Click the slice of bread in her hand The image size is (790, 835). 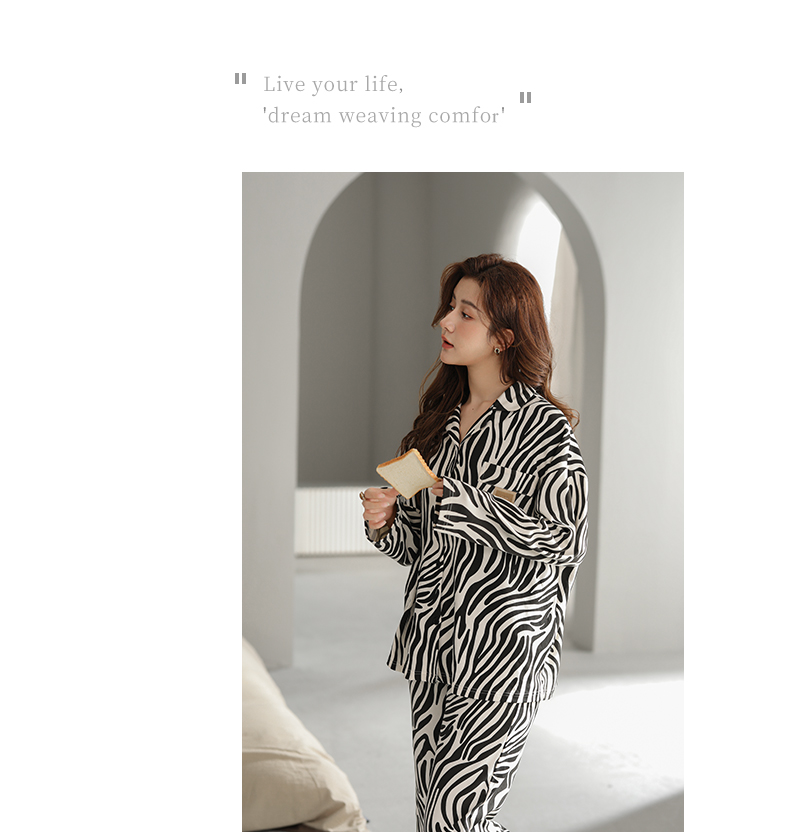pos(408,473)
